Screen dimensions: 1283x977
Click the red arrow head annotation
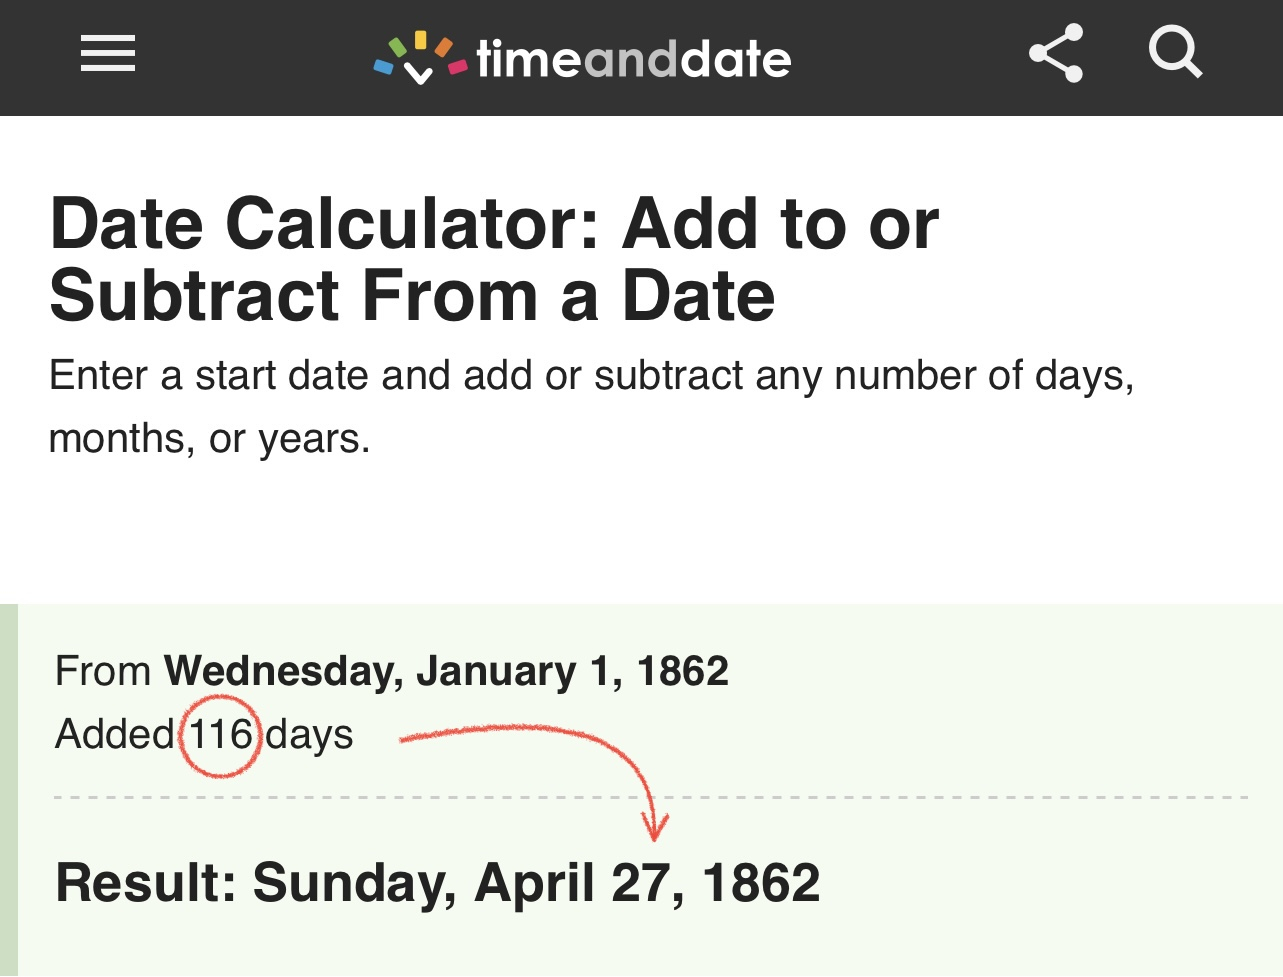[655, 828]
